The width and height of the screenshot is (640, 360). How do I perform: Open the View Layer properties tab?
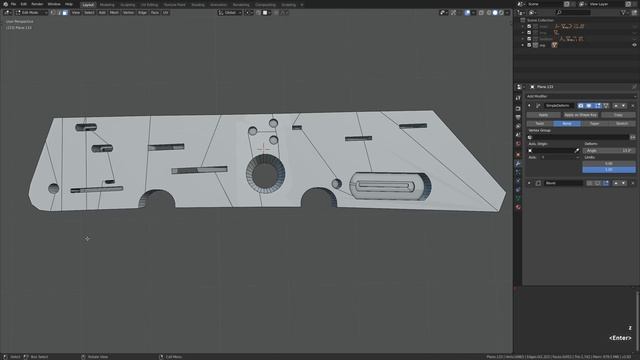518,126
